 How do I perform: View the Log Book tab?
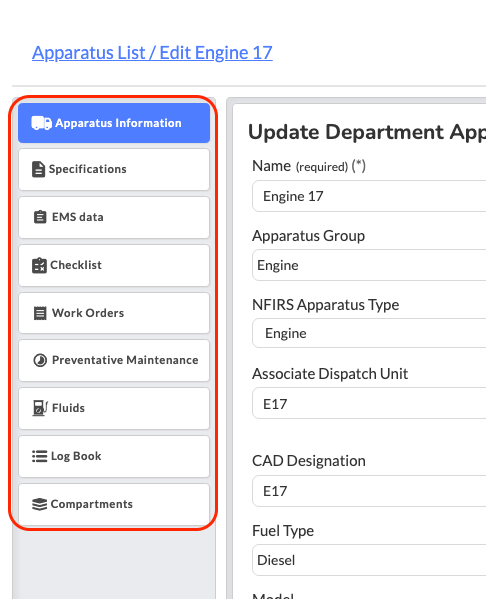(114, 456)
